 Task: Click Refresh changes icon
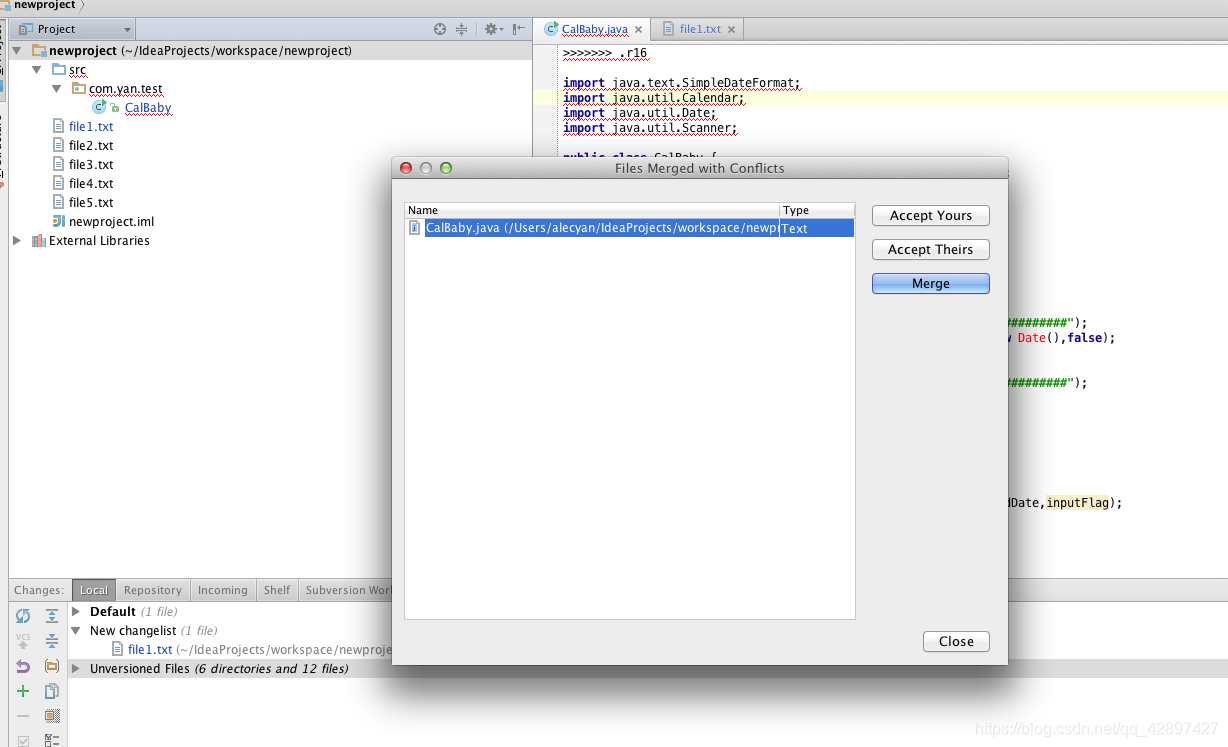23,616
